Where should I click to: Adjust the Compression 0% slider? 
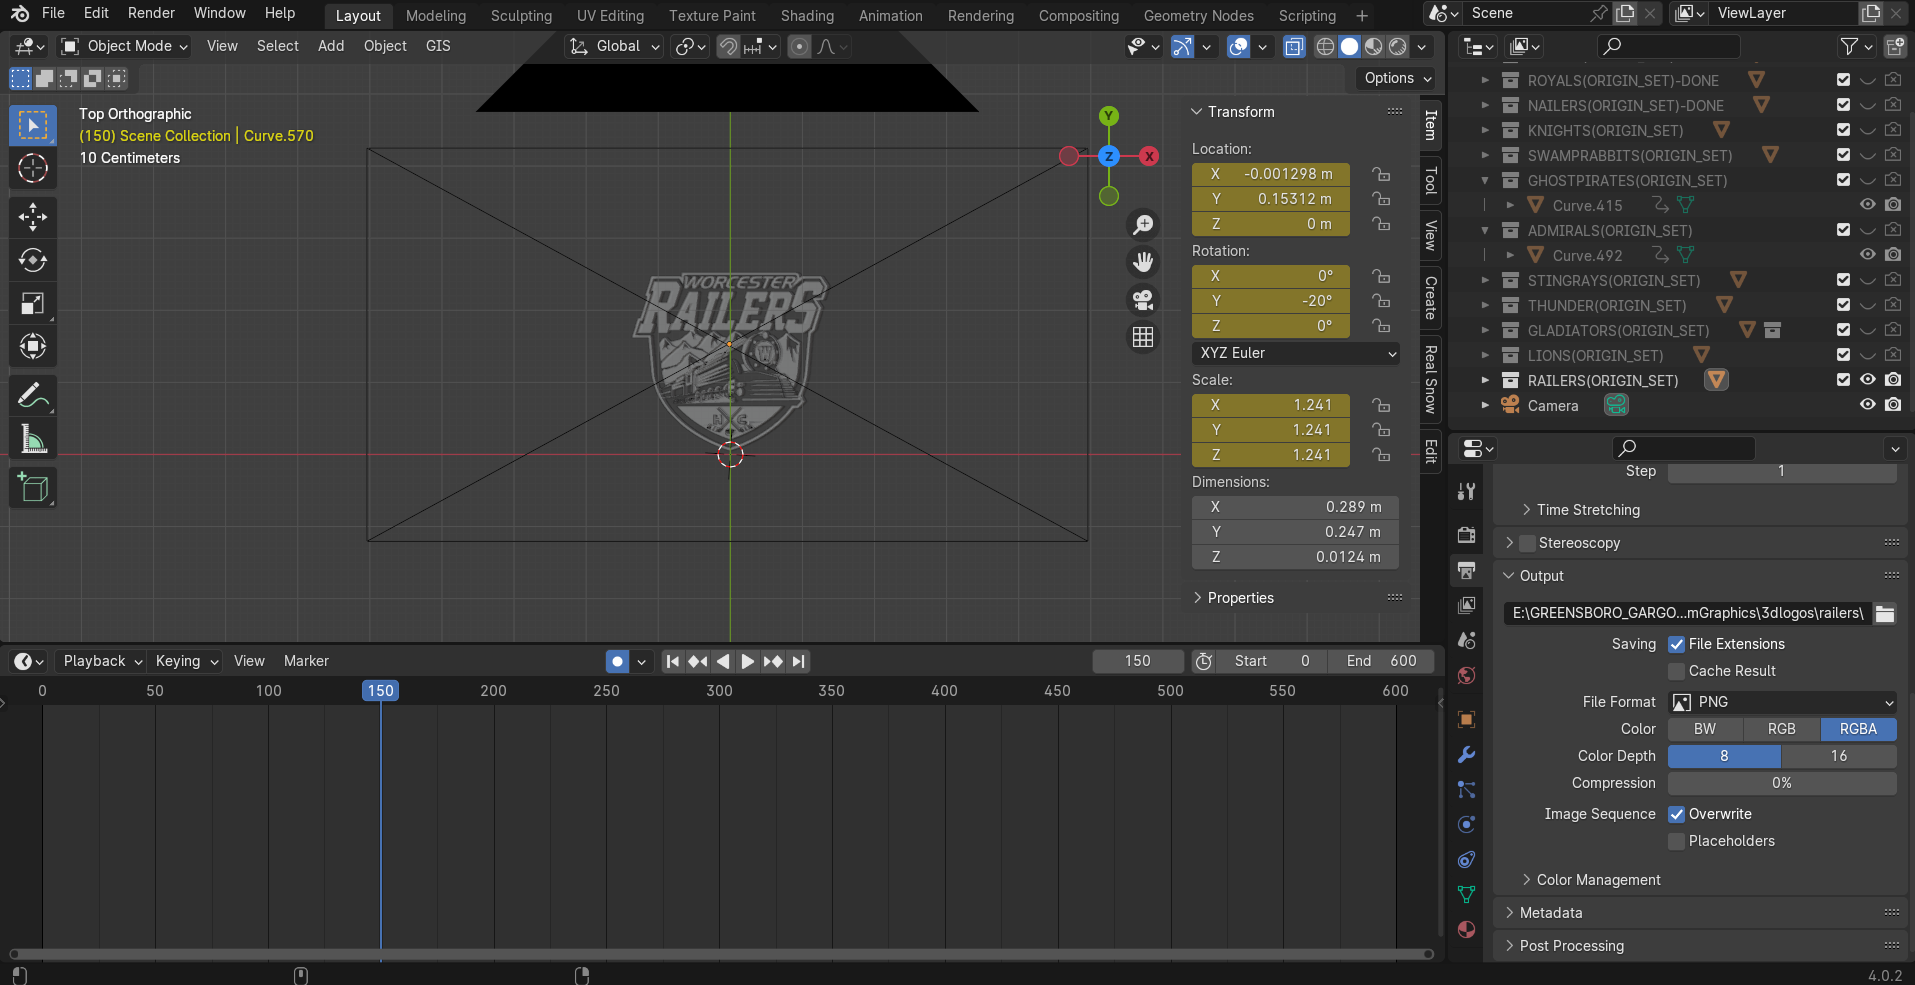(1782, 783)
